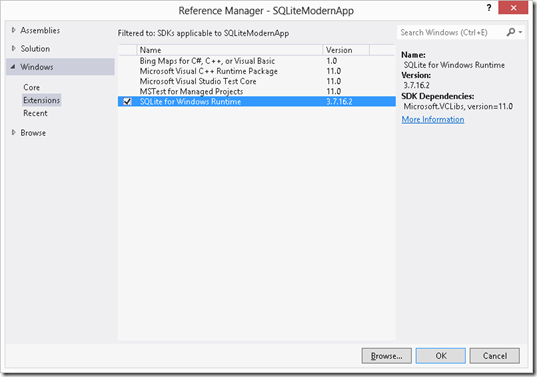The width and height of the screenshot is (537, 377).
Task: Sort list by Name column header
Action: point(229,50)
